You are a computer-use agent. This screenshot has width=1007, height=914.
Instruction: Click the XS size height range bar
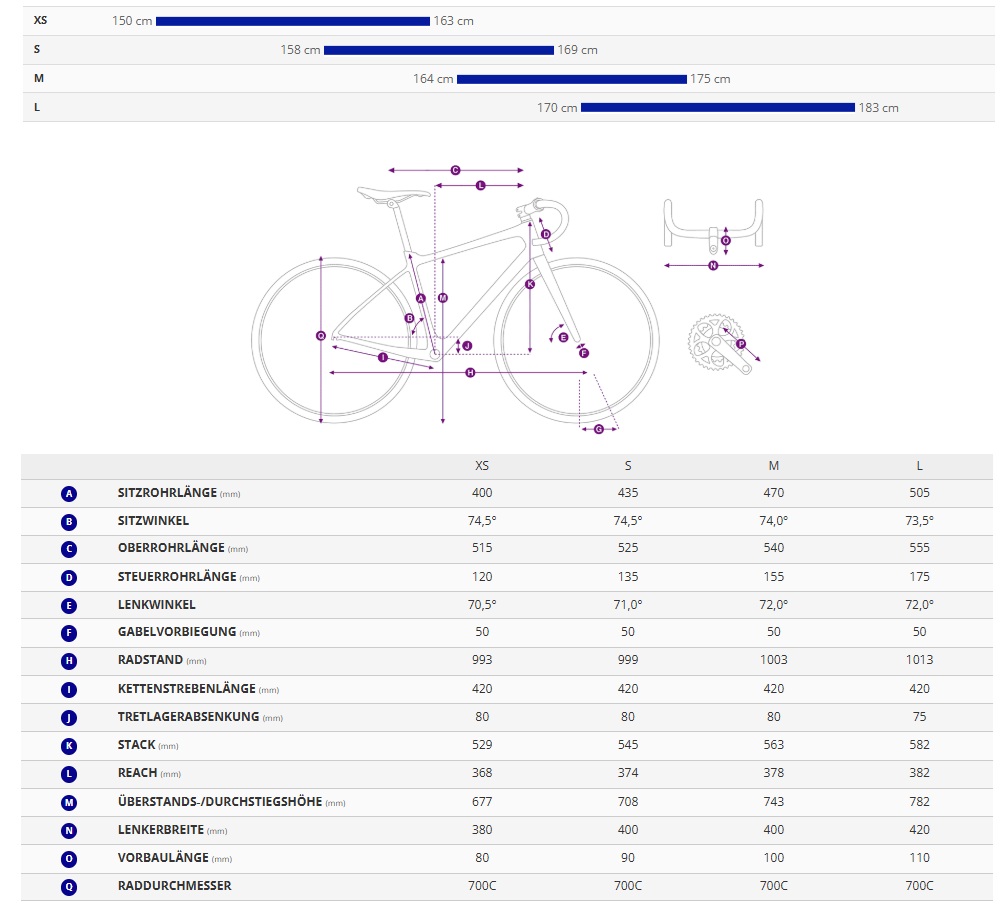292,21
